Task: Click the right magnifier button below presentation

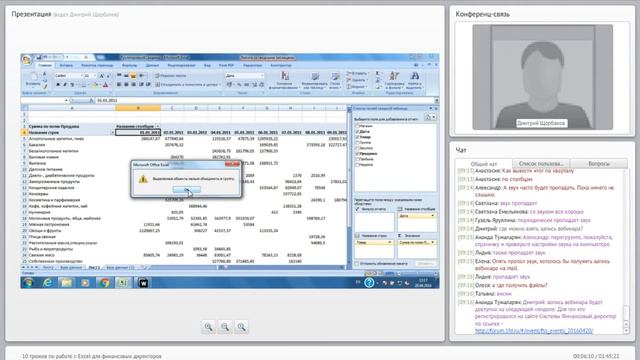Action: tap(241, 327)
